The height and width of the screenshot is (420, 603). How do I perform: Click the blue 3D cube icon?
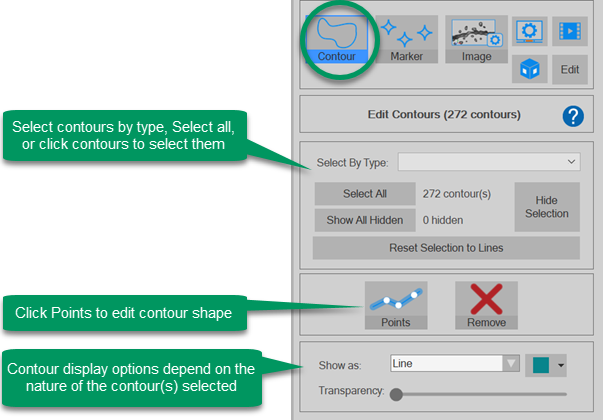point(529,69)
